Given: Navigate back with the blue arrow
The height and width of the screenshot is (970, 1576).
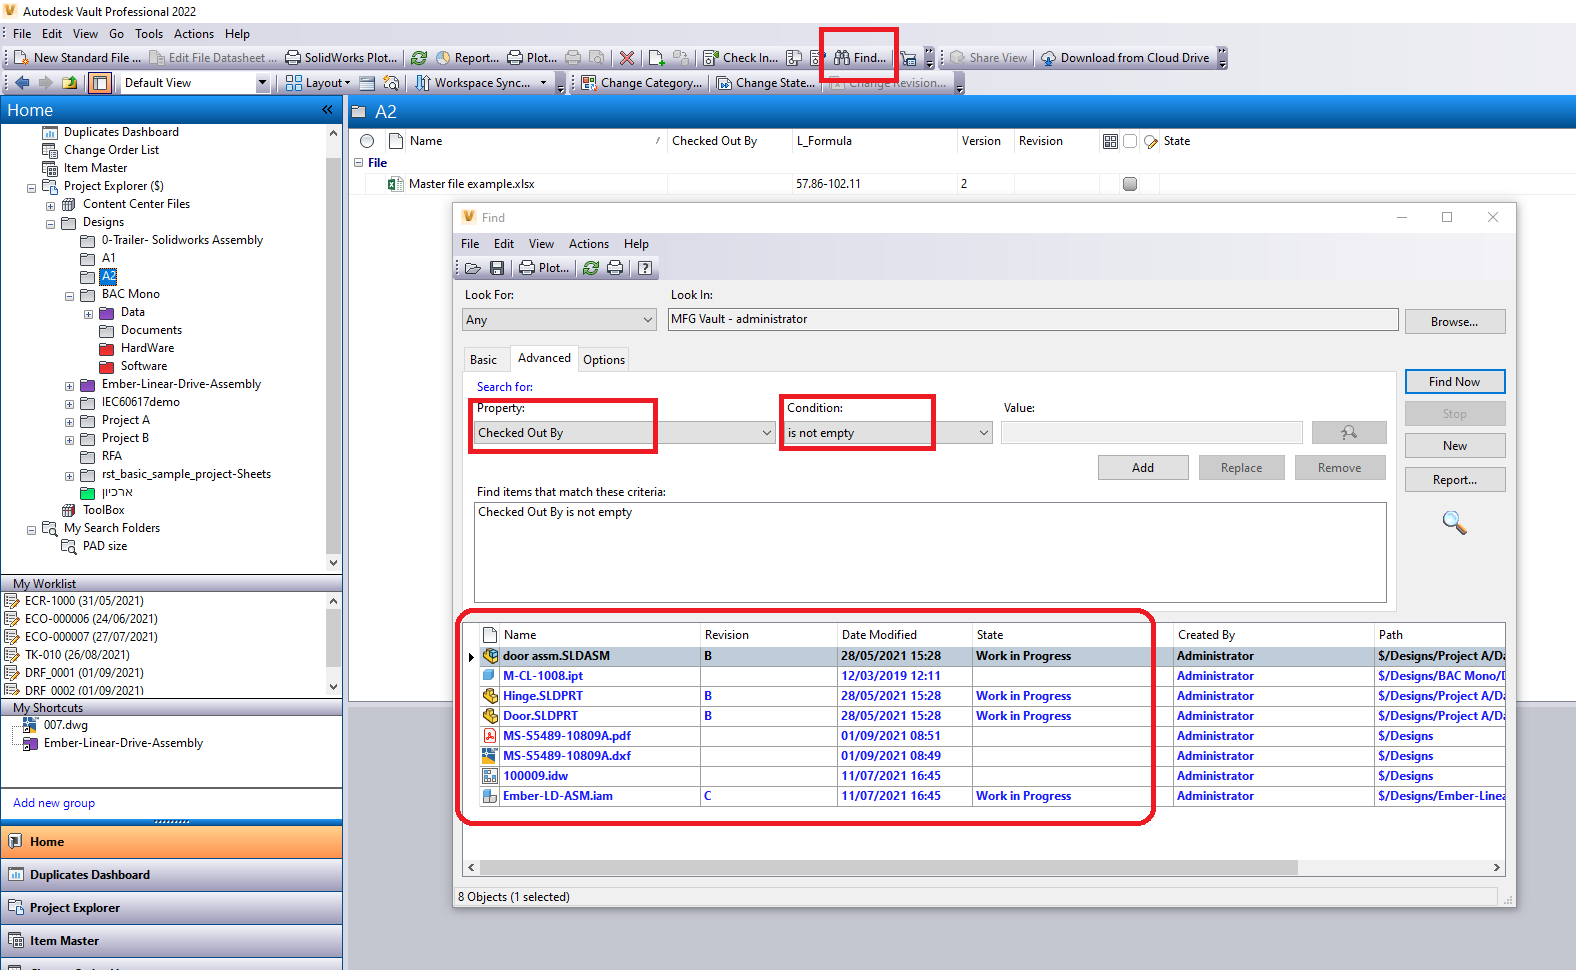Looking at the screenshot, I should [x=22, y=83].
